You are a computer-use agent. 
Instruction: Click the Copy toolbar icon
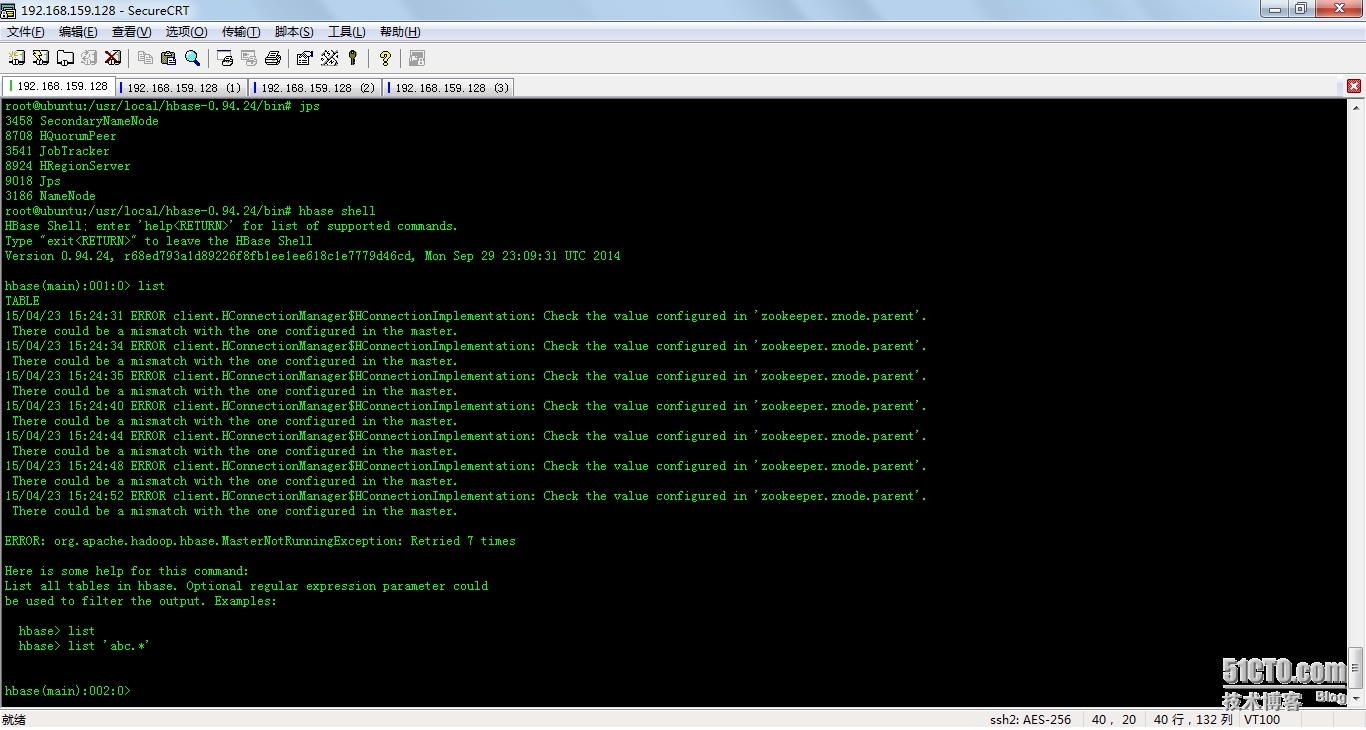click(x=145, y=58)
